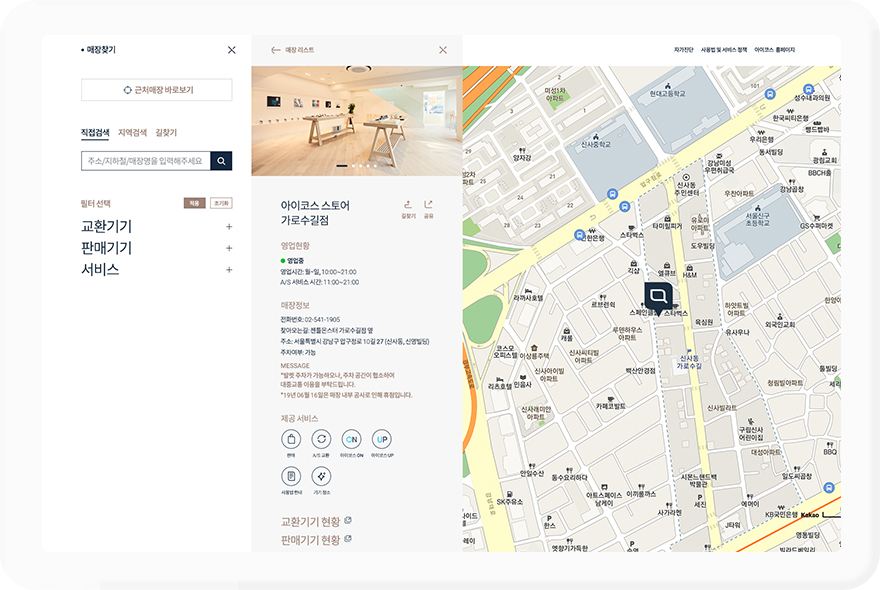Click the A/S 교환 refresh-arrows service icon
The width and height of the screenshot is (880, 590).
321,439
